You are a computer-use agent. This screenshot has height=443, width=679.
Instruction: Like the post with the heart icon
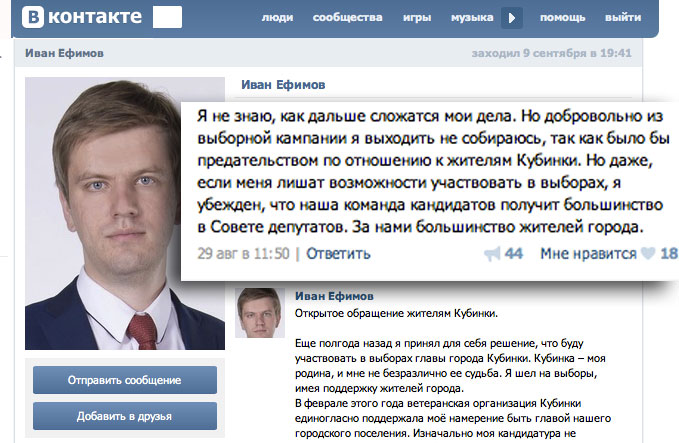click(x=647, y=254)
